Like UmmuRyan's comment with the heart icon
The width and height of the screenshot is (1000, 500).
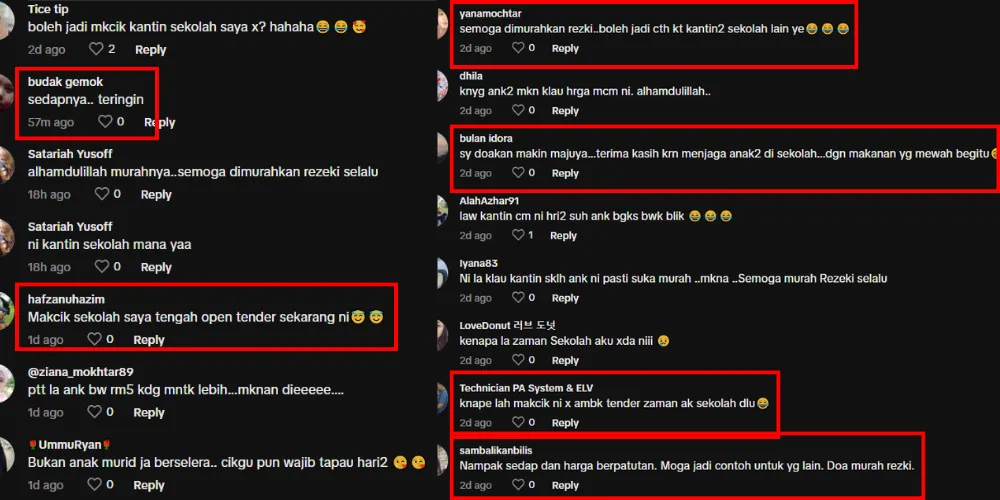coord(94,485)
